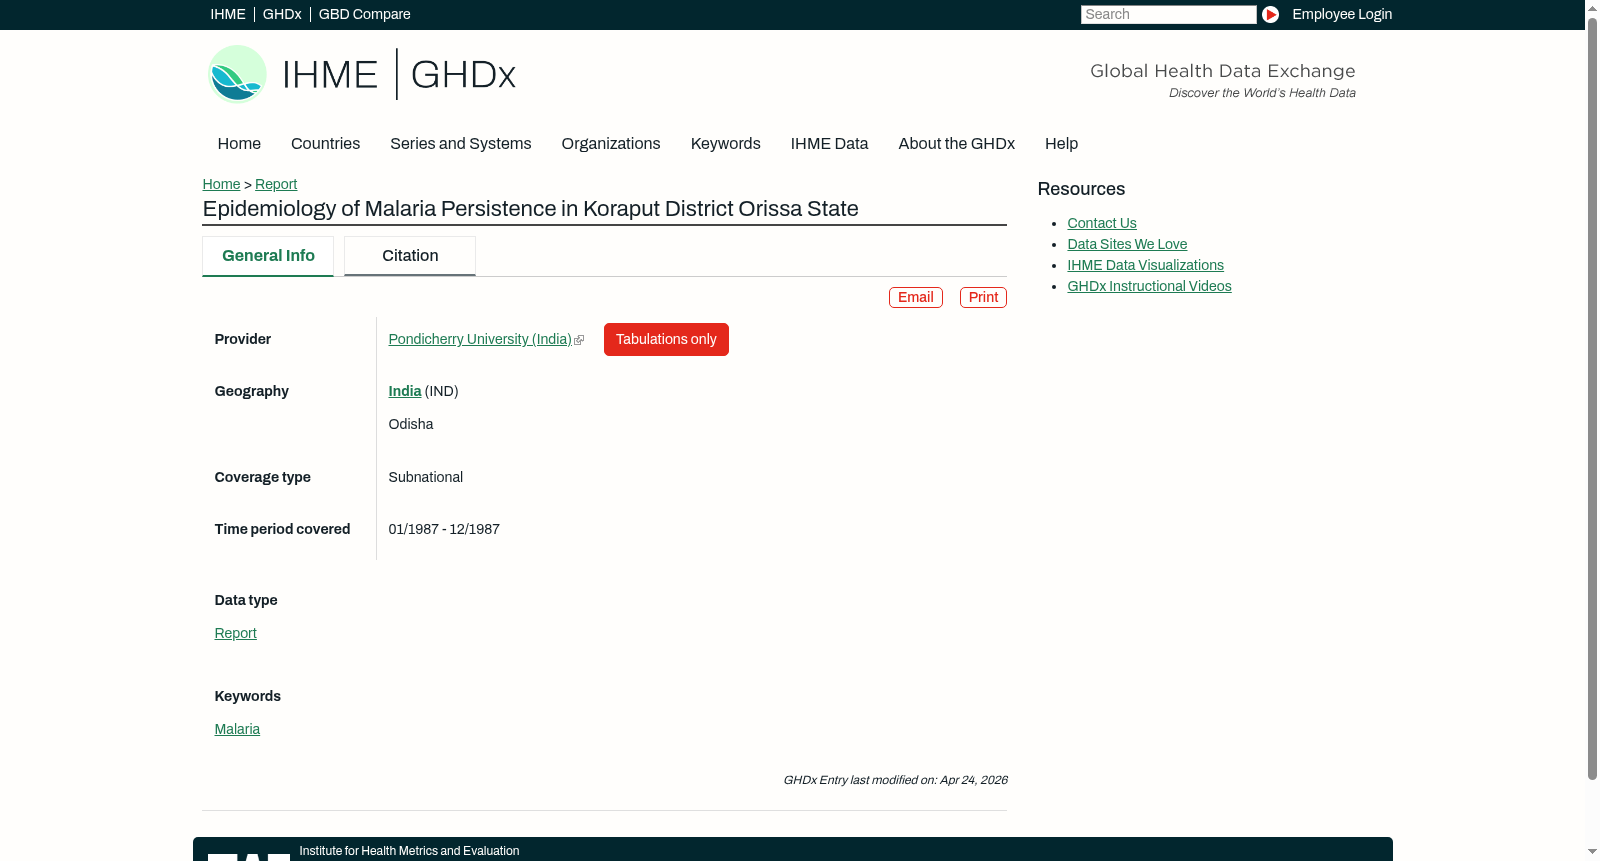Open the Report data type link

click(x=235, y=634)
